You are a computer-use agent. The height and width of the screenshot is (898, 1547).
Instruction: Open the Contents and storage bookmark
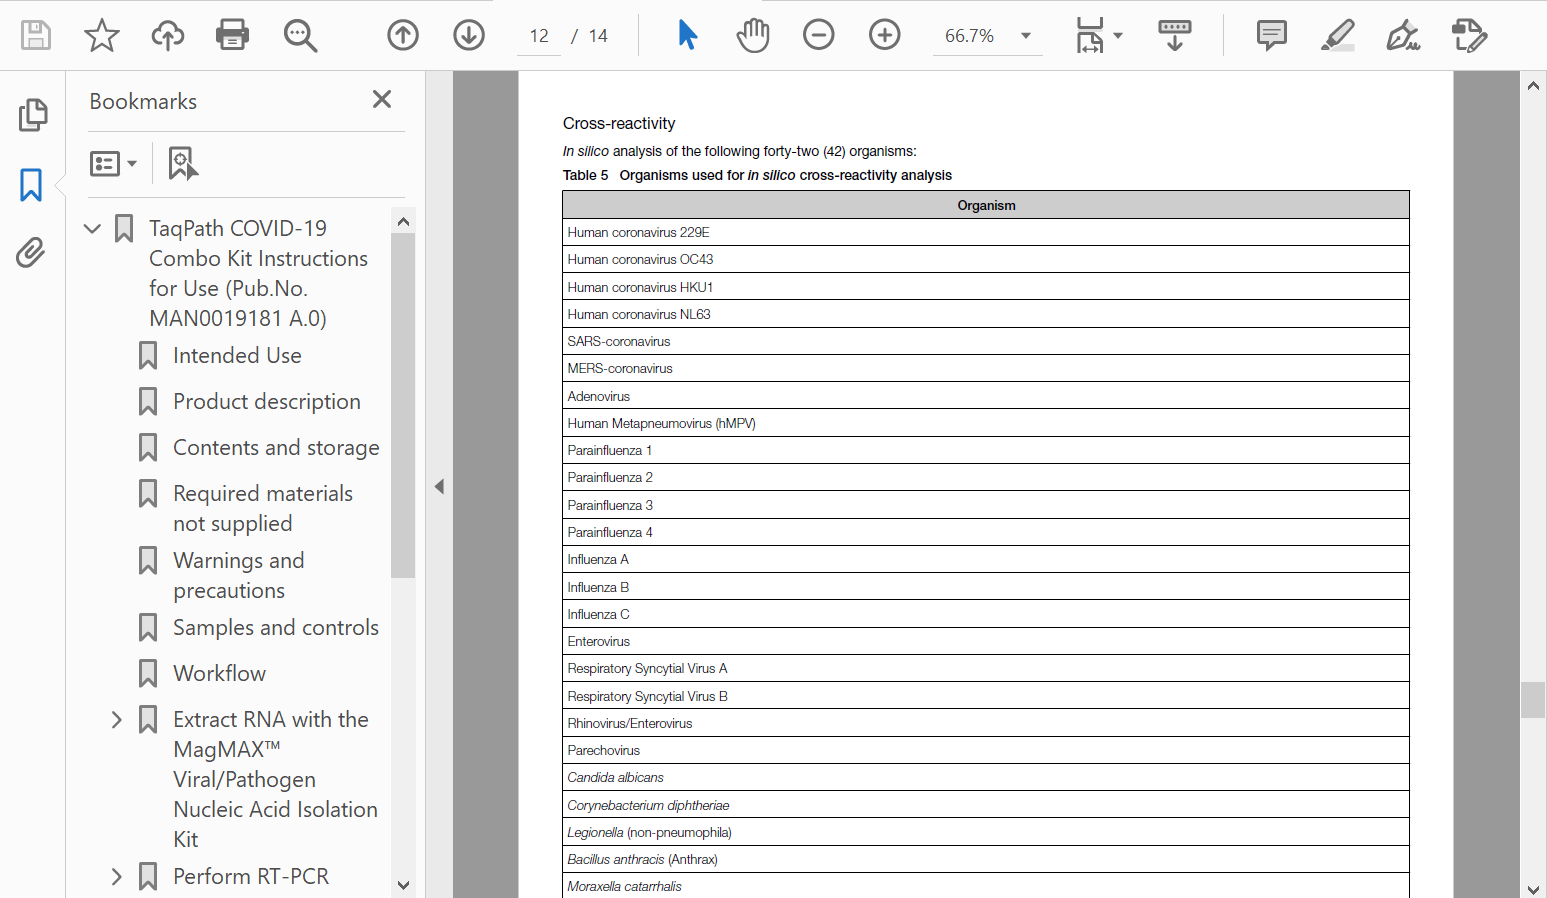pyautogui.click(x=276, y=447)
